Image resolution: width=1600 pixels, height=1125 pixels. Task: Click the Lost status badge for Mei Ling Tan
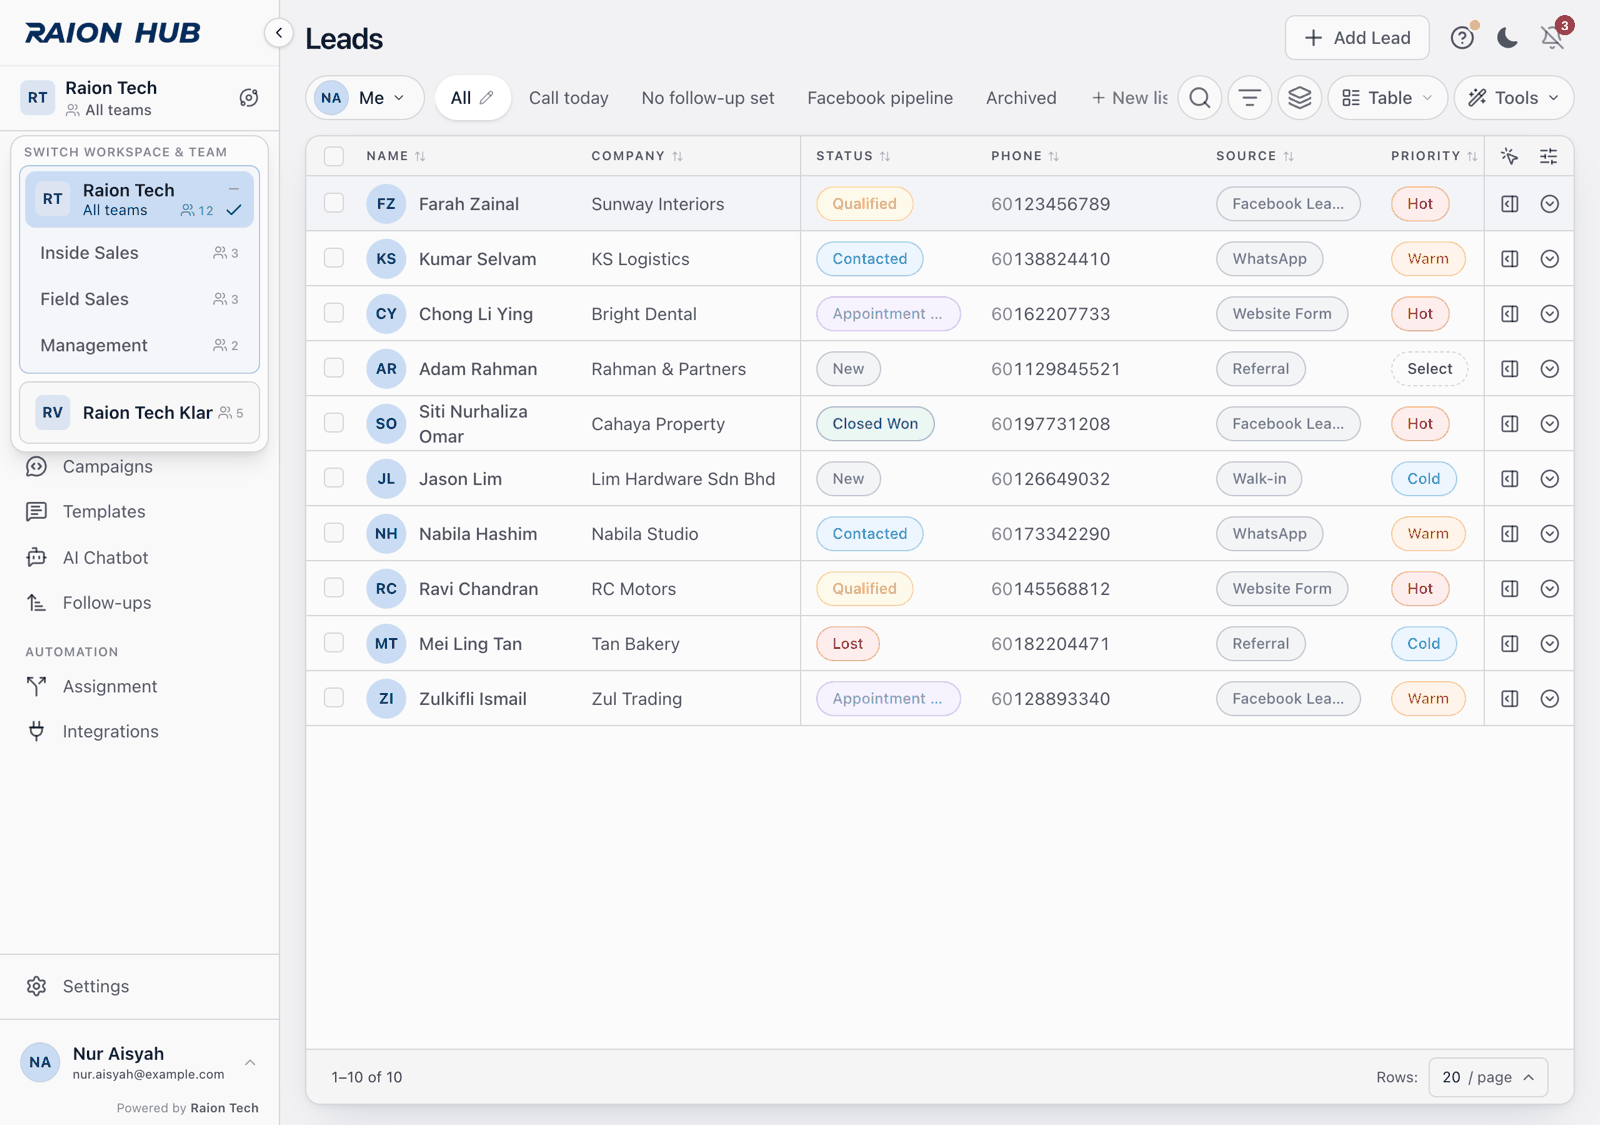pos(848,644)
